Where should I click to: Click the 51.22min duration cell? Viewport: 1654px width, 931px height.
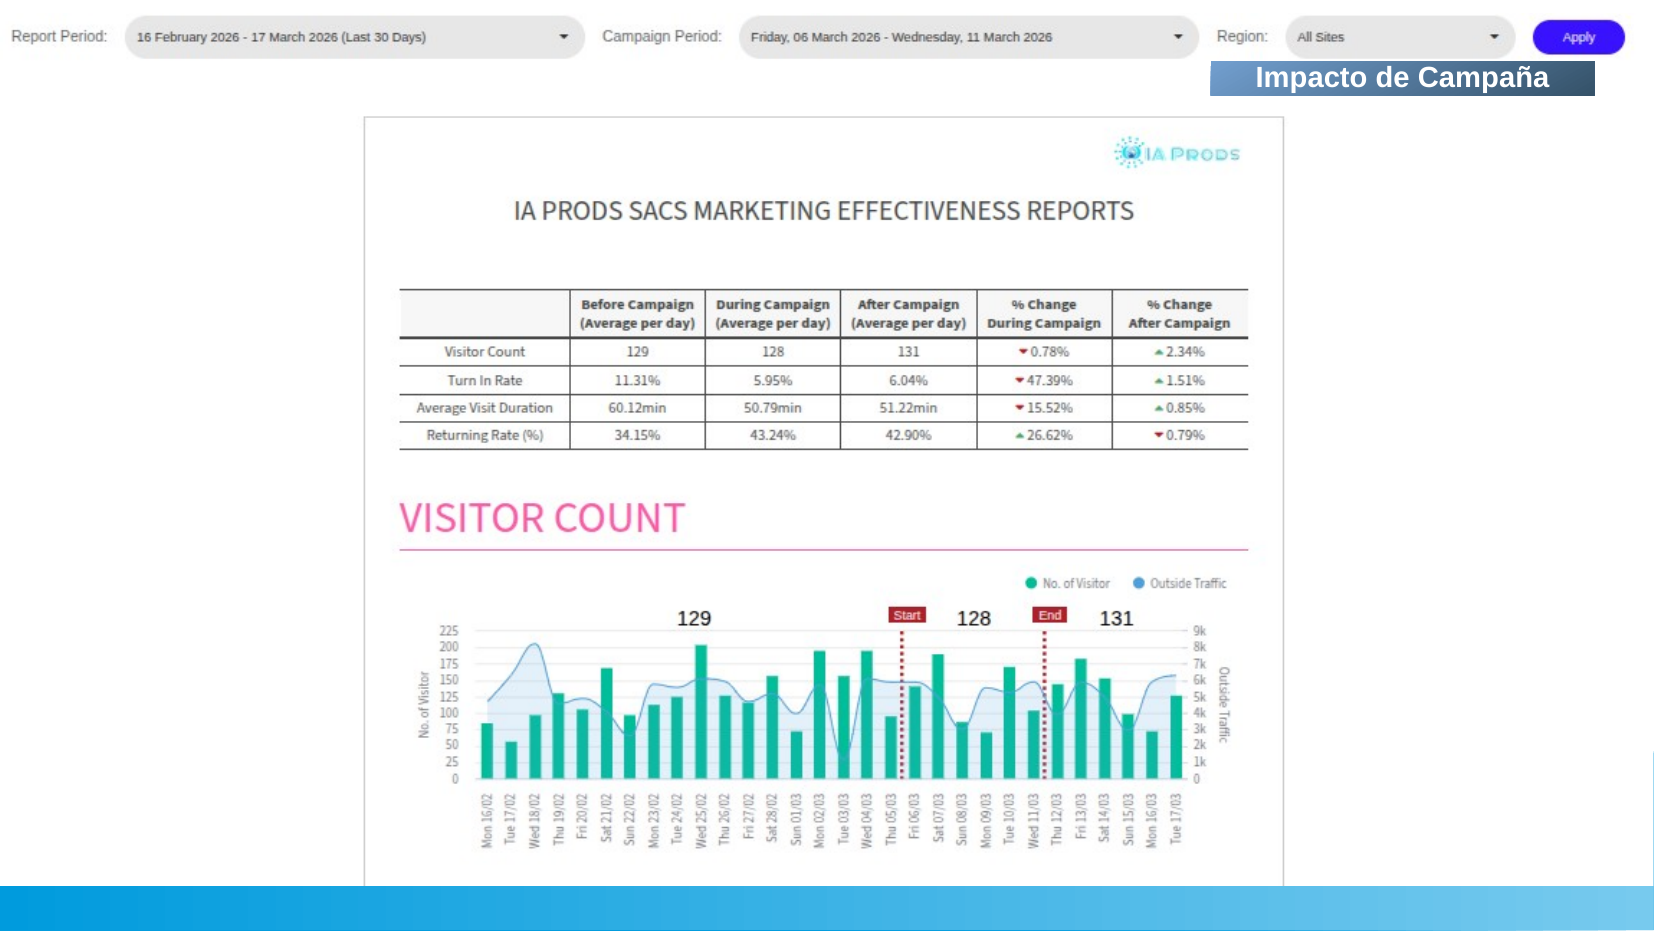point(908,408)
